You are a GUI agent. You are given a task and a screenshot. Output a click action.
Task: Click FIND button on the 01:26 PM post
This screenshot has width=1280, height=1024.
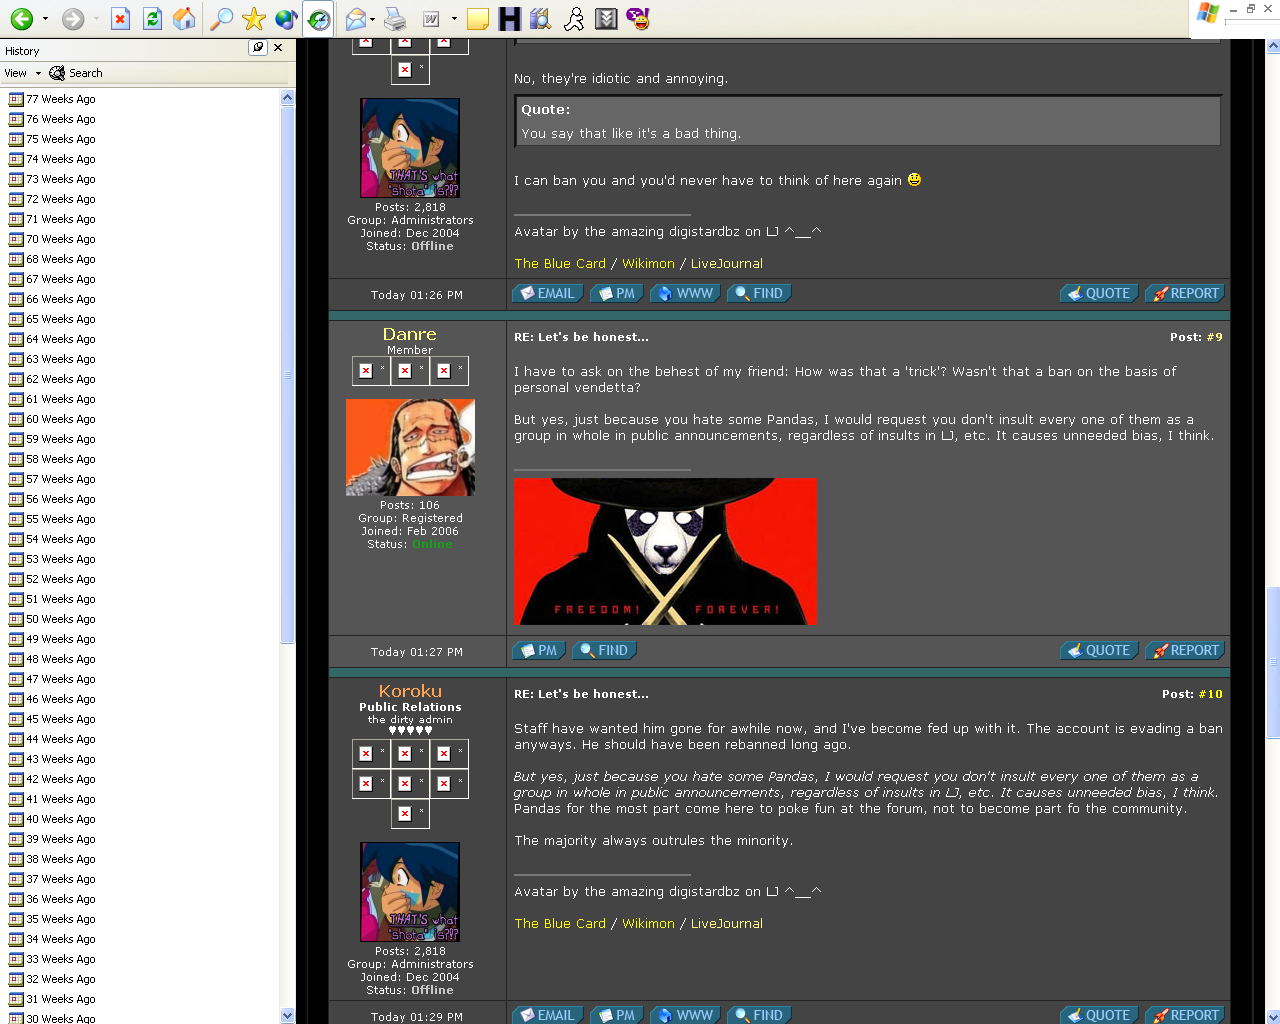click(x=759, y=293)
